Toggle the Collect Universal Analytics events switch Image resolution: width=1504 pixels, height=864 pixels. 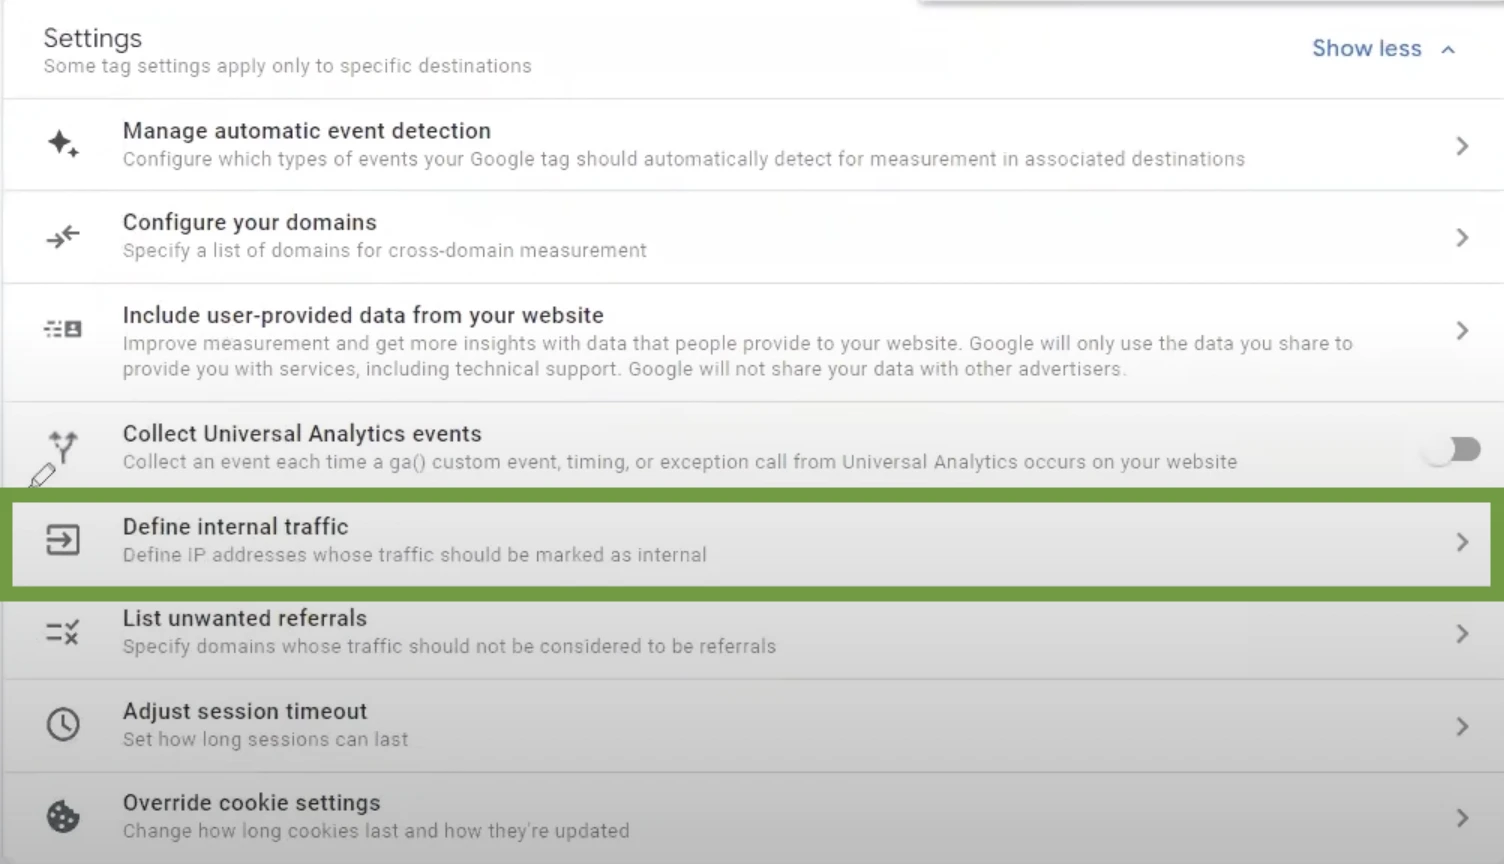[1455, 449]
